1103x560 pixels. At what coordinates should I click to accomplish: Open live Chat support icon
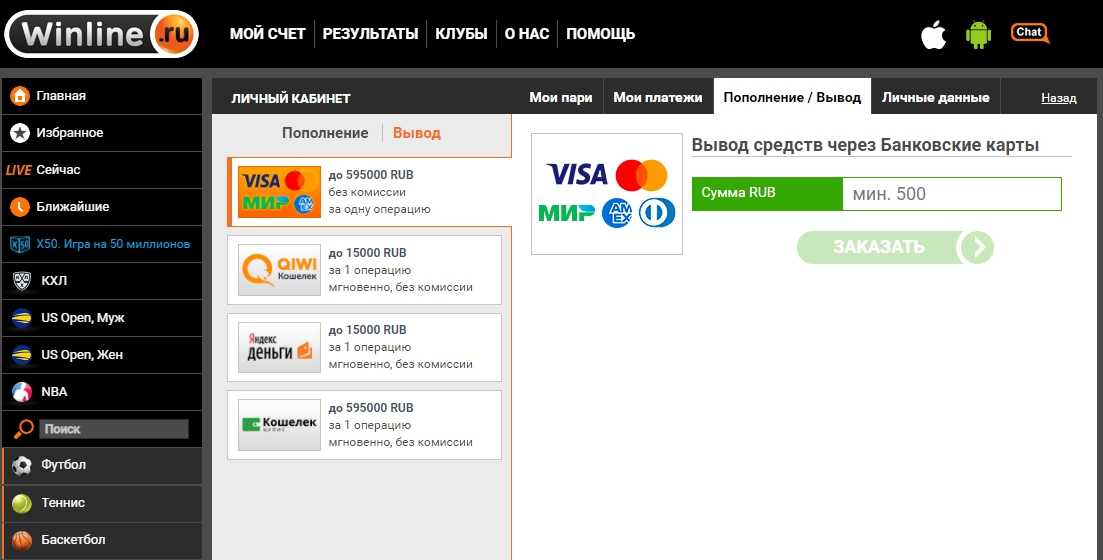click(1029, 33)
